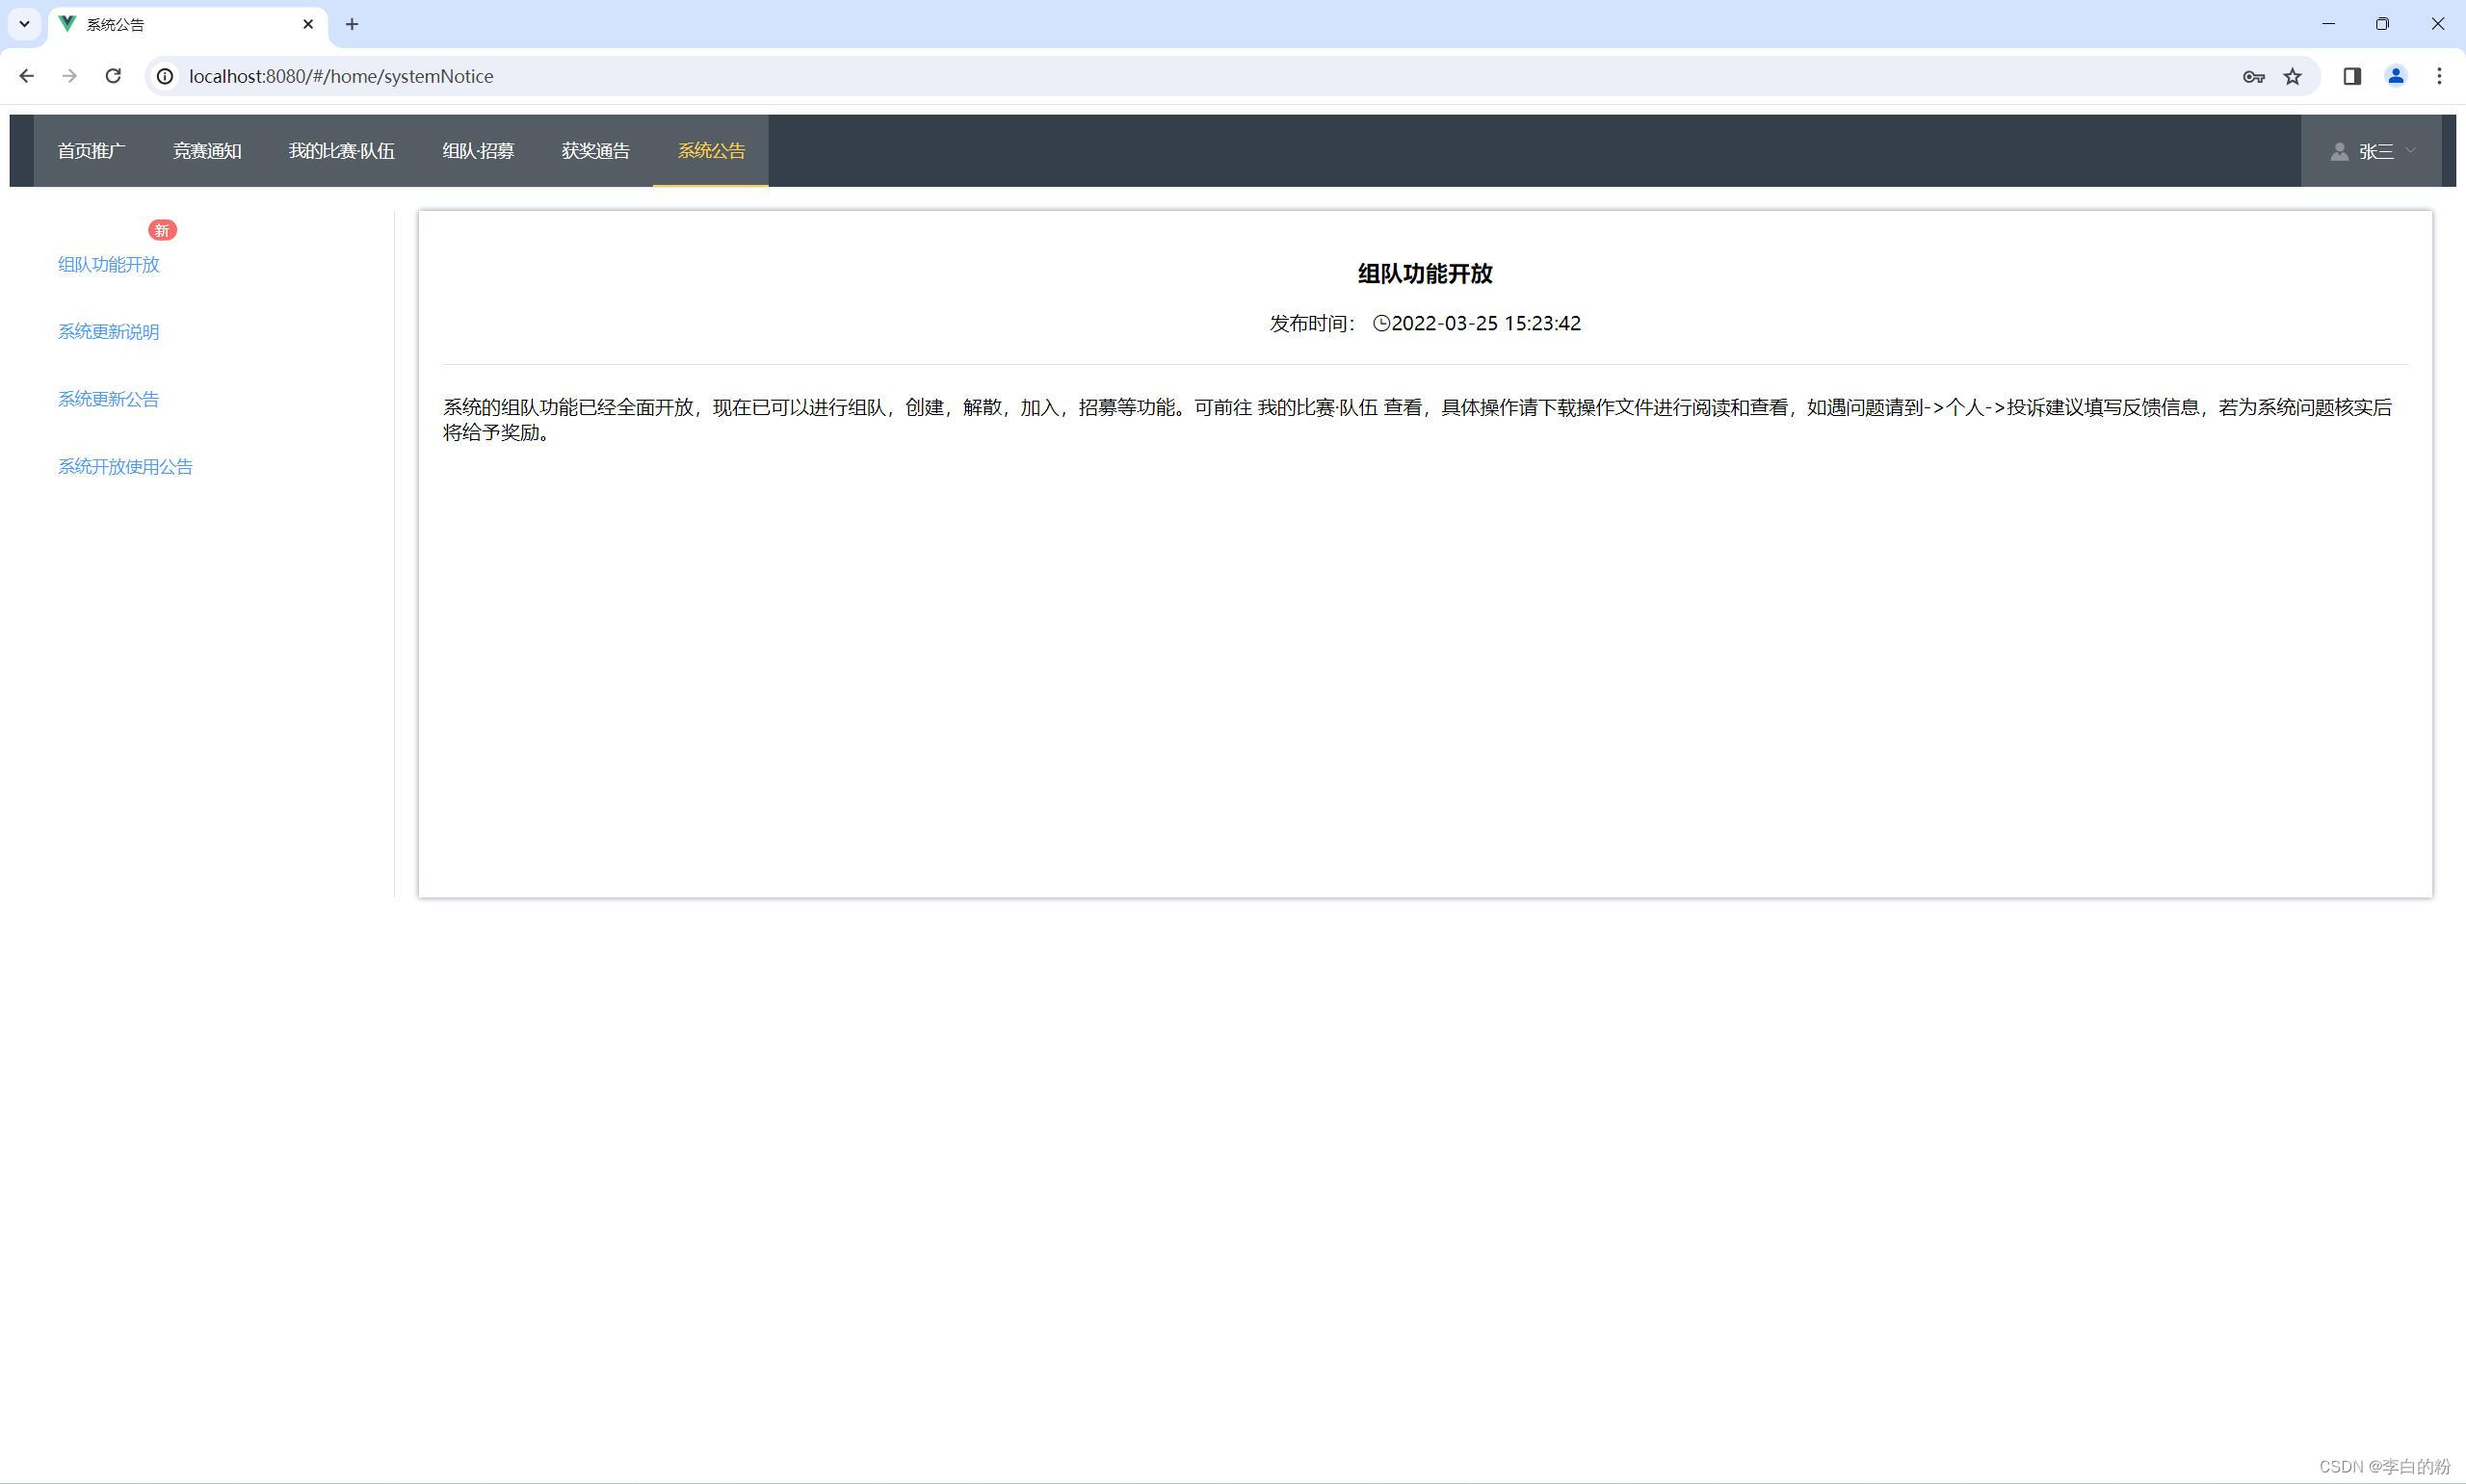Minimize the browser window
This screenshot has width=2466, height=1484.
[2329, 24]
